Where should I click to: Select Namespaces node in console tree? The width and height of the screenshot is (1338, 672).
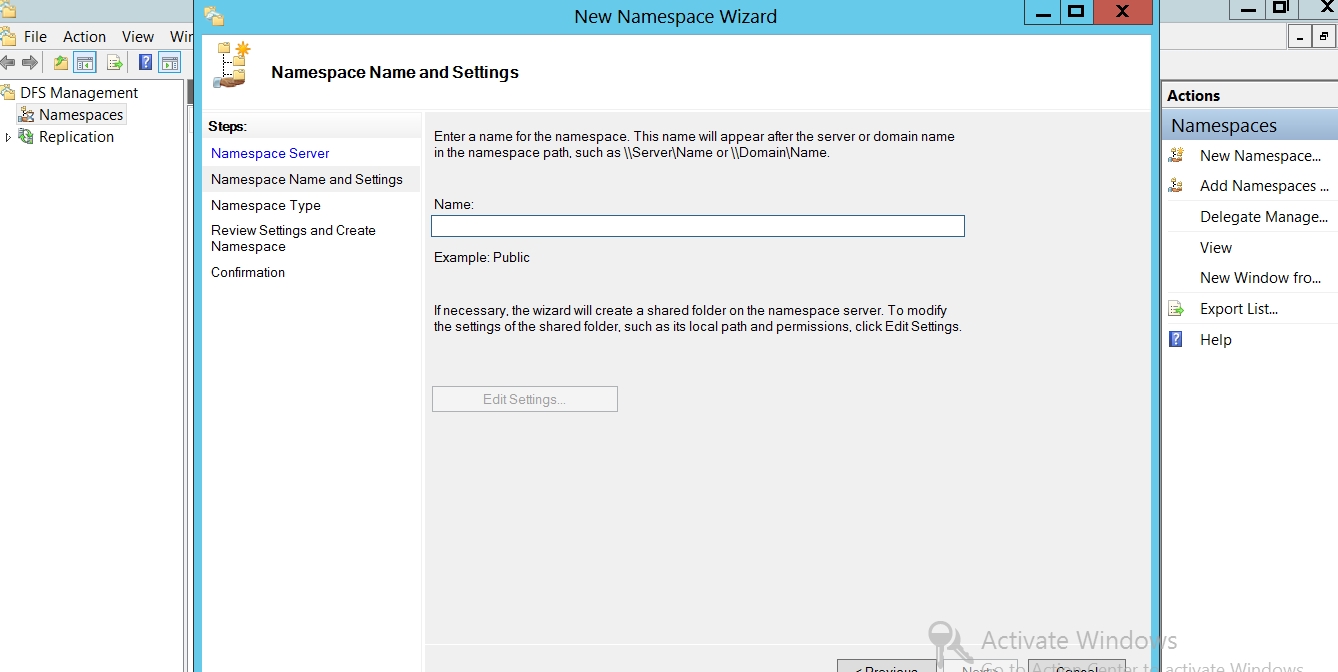[x=80, y=115]
